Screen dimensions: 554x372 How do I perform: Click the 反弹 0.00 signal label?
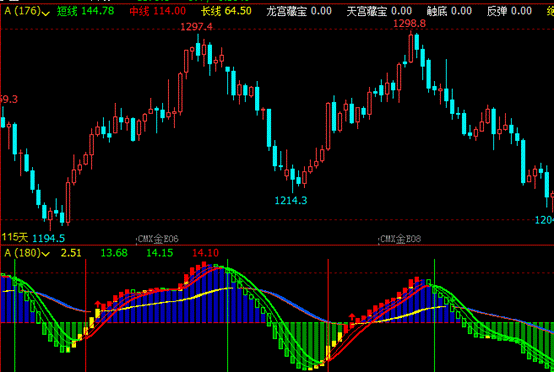(x=509, y=11)
